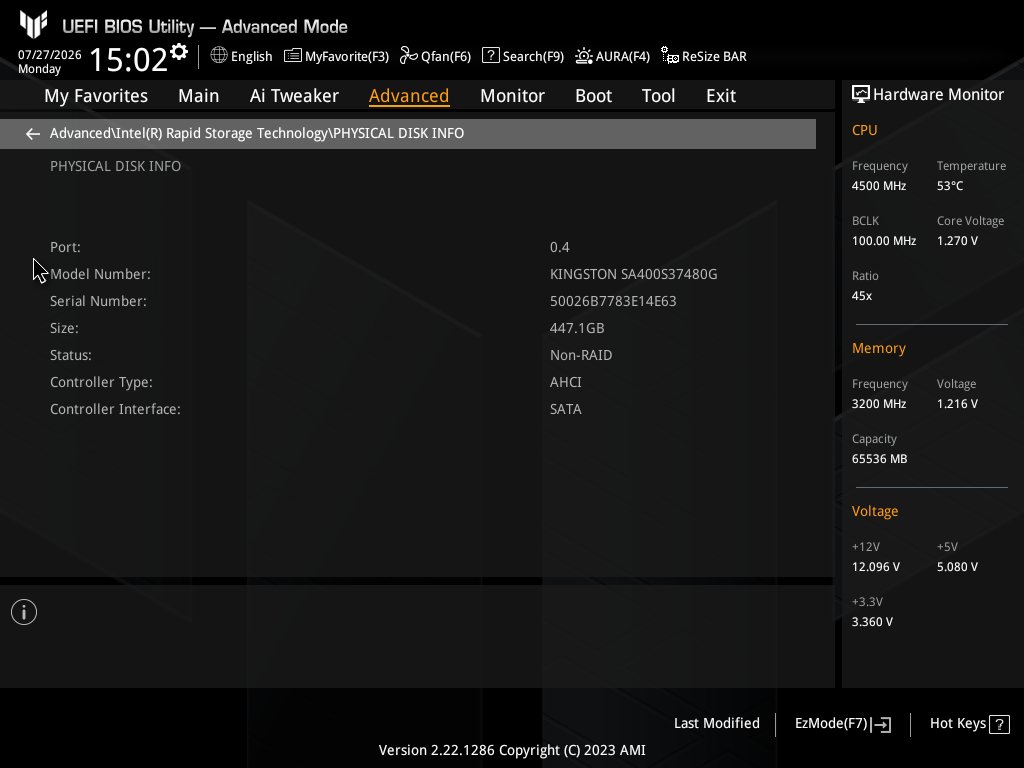
Task: Click the TUF logo icon
Action: coord(33,25)
